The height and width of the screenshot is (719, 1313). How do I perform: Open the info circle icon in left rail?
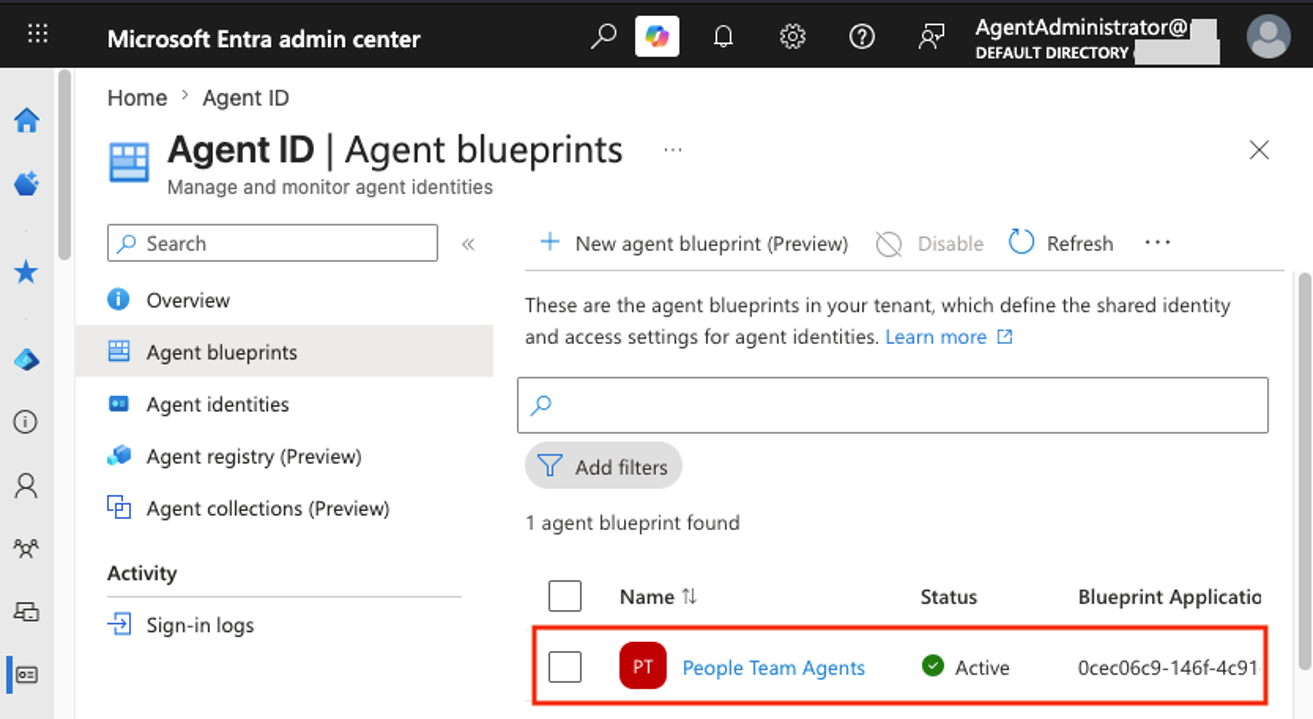[26, 422]
